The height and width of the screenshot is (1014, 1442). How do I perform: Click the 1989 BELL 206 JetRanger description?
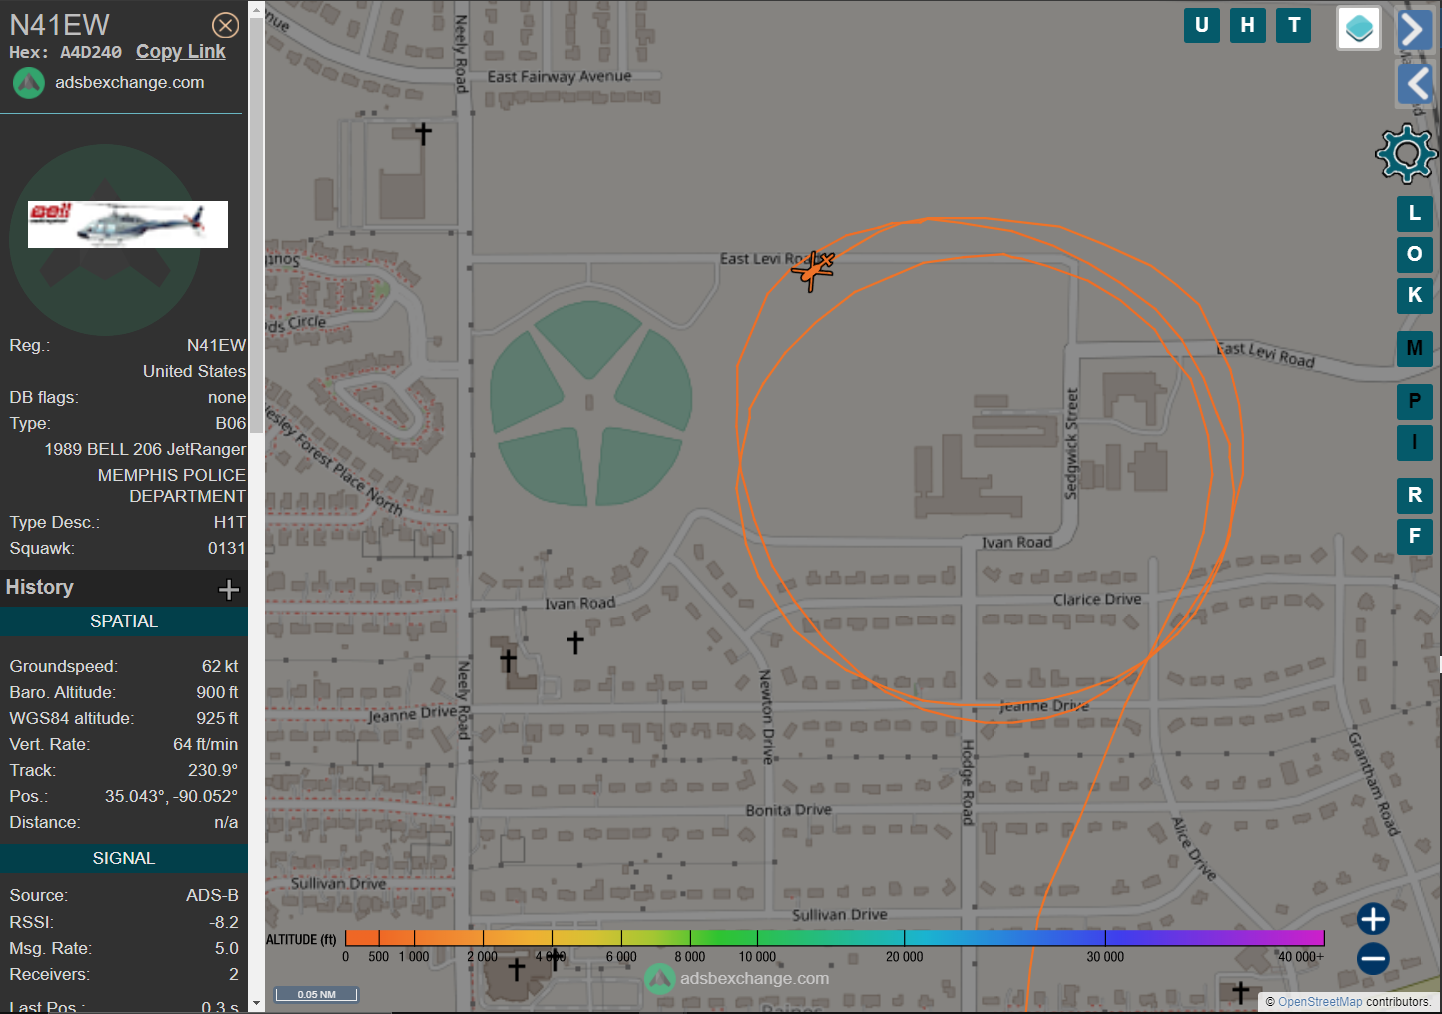(x=145, y=449)
